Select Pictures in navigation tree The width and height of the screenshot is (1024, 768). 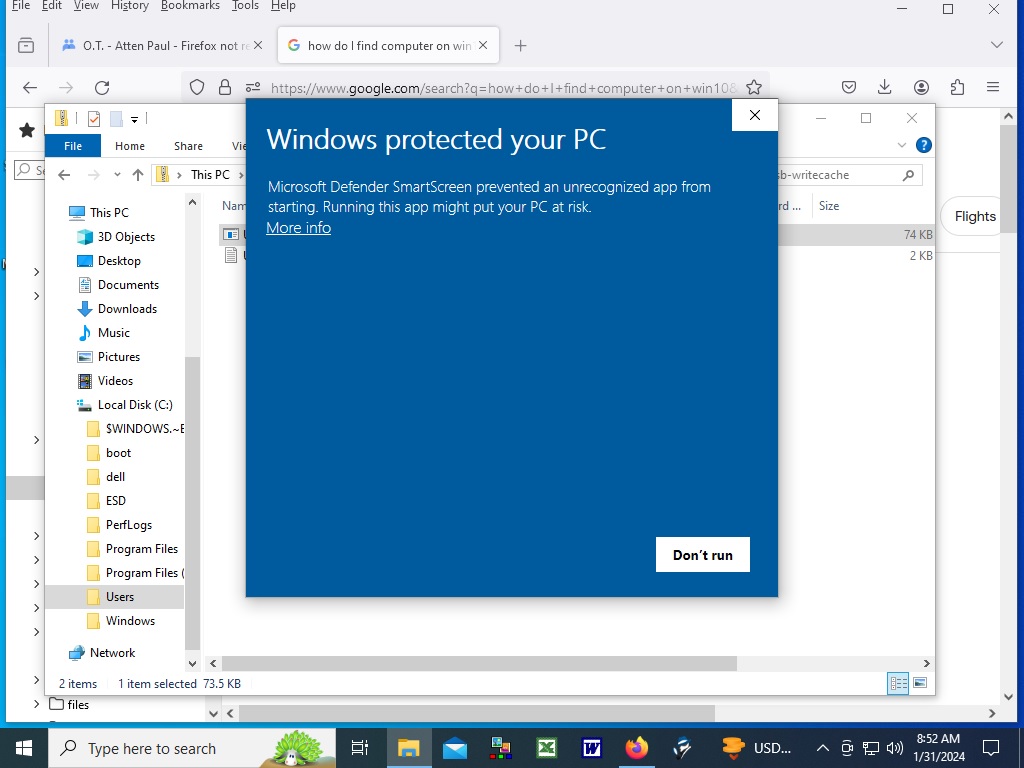click(119, 357)
